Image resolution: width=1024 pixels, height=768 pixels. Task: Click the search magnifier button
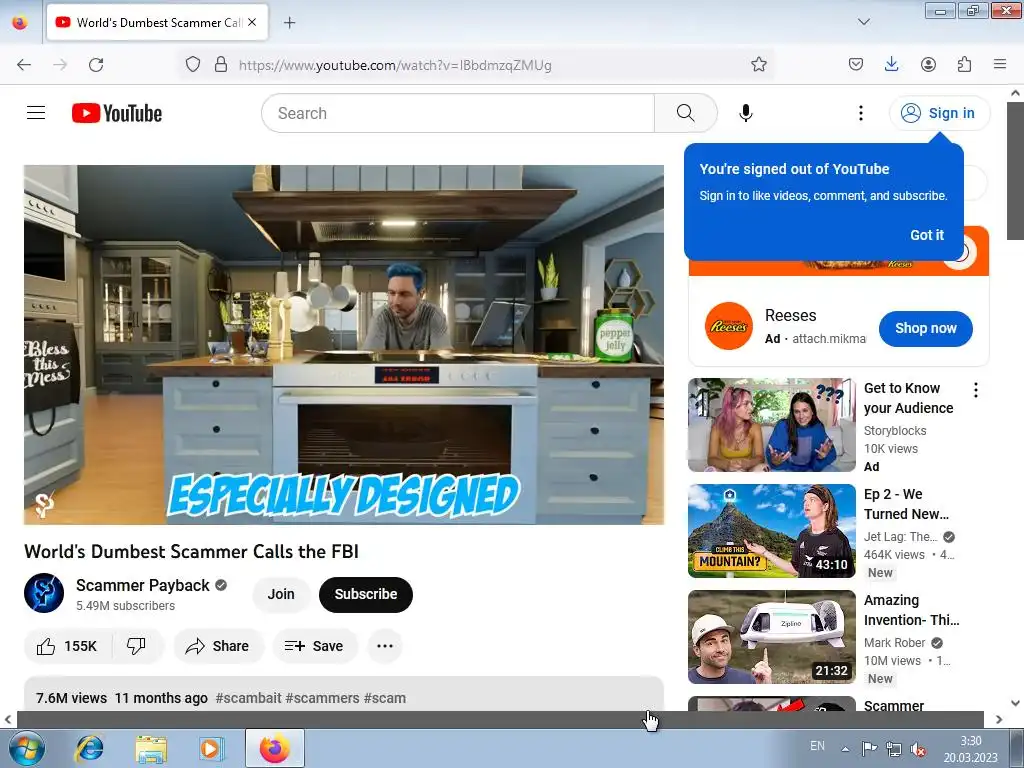(686, 113)
